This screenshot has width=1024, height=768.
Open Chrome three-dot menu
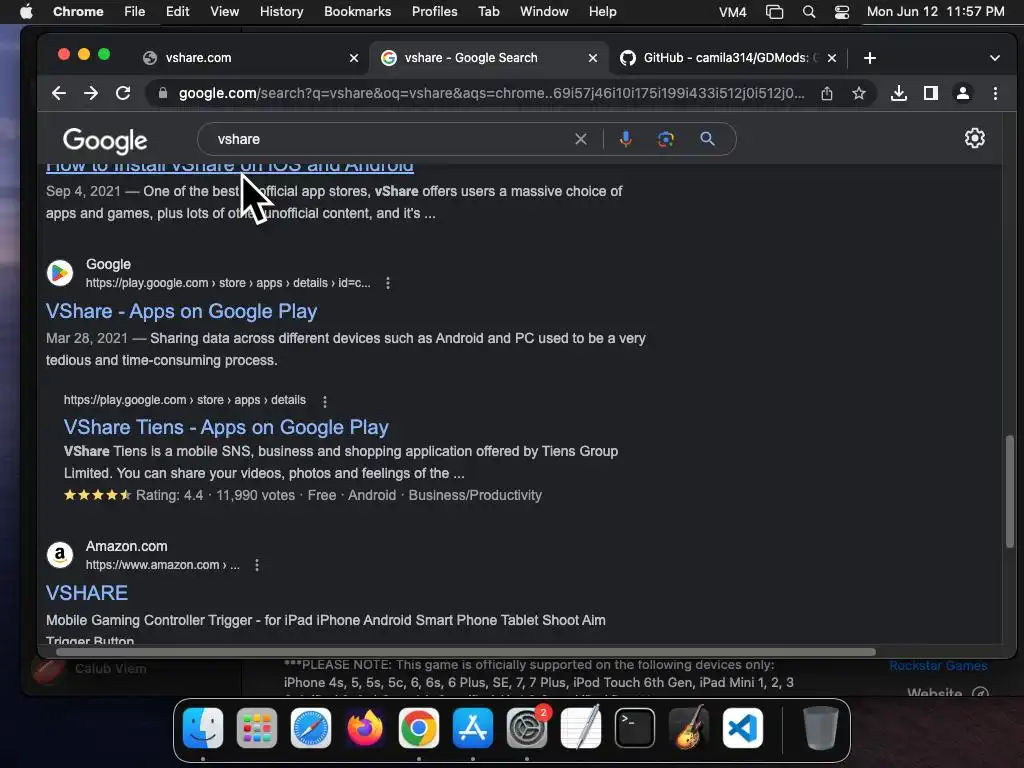pyautogui.click(x=995, y=93)
